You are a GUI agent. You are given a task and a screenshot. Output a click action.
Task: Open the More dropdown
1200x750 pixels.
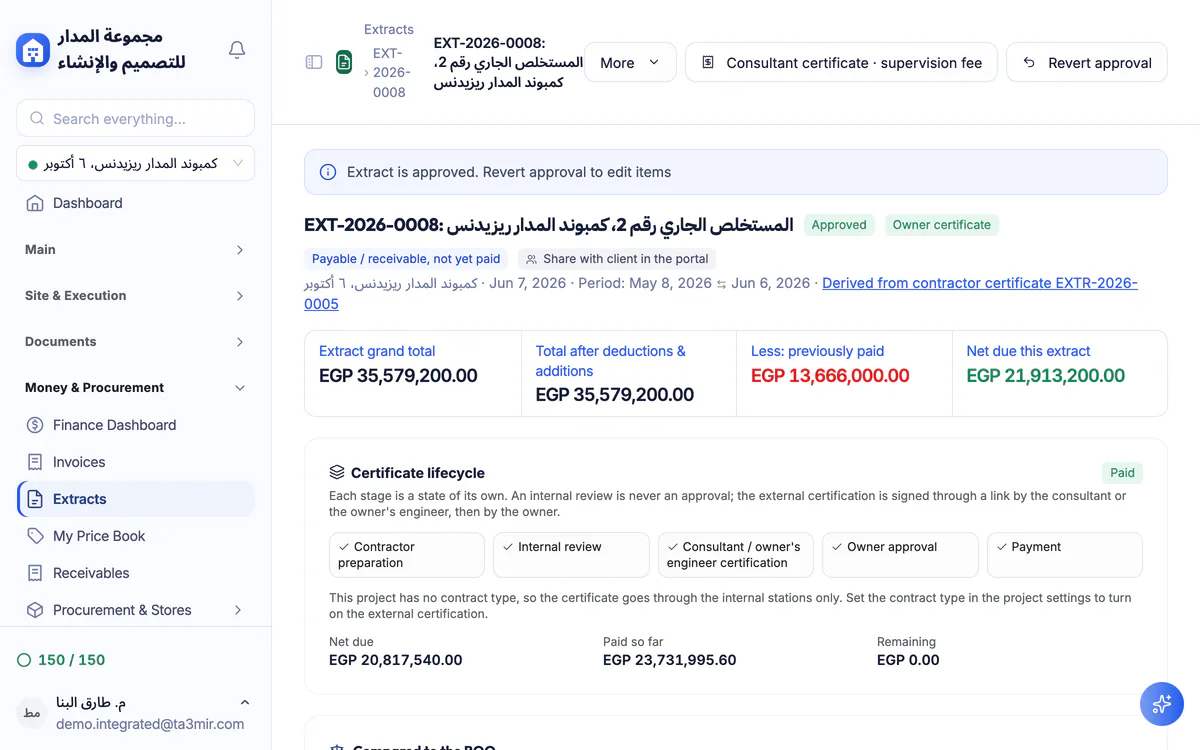(630, 62)
